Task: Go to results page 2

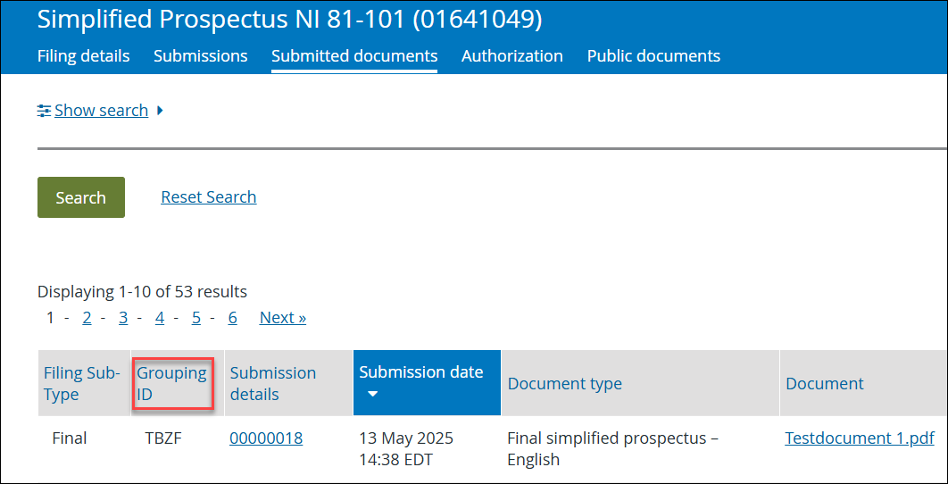Action: pos(87,318)
